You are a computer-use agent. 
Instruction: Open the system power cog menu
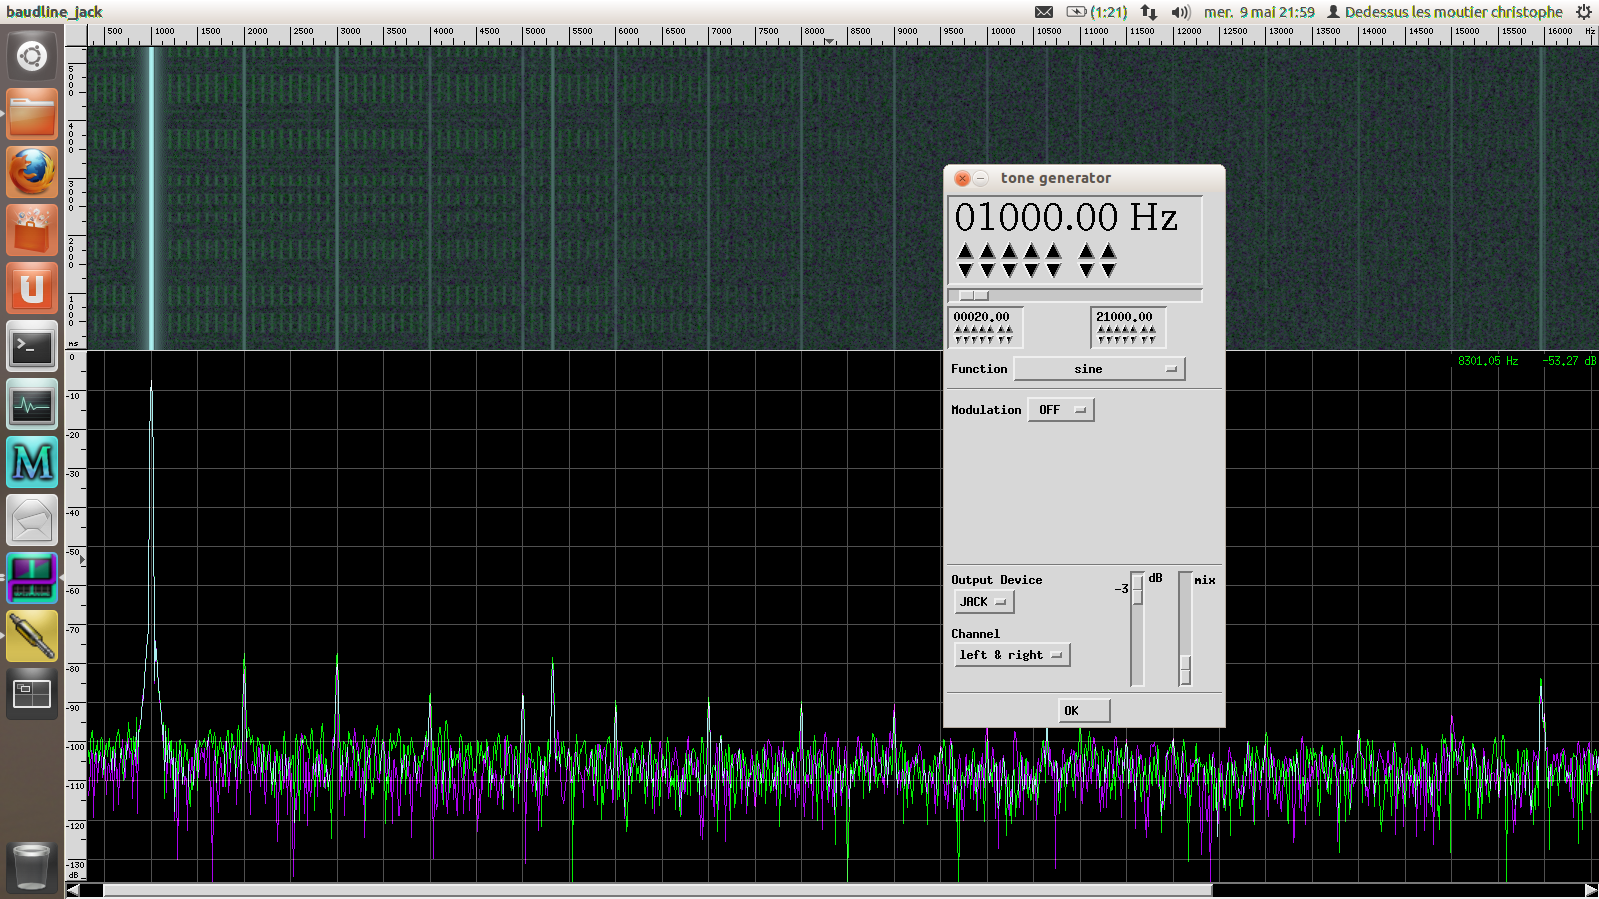point(1584,12)
